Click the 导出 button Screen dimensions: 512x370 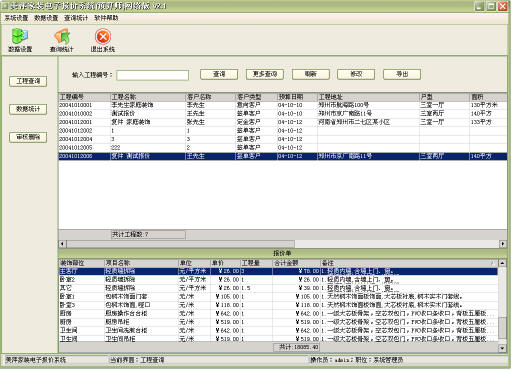tap(402, 74)
